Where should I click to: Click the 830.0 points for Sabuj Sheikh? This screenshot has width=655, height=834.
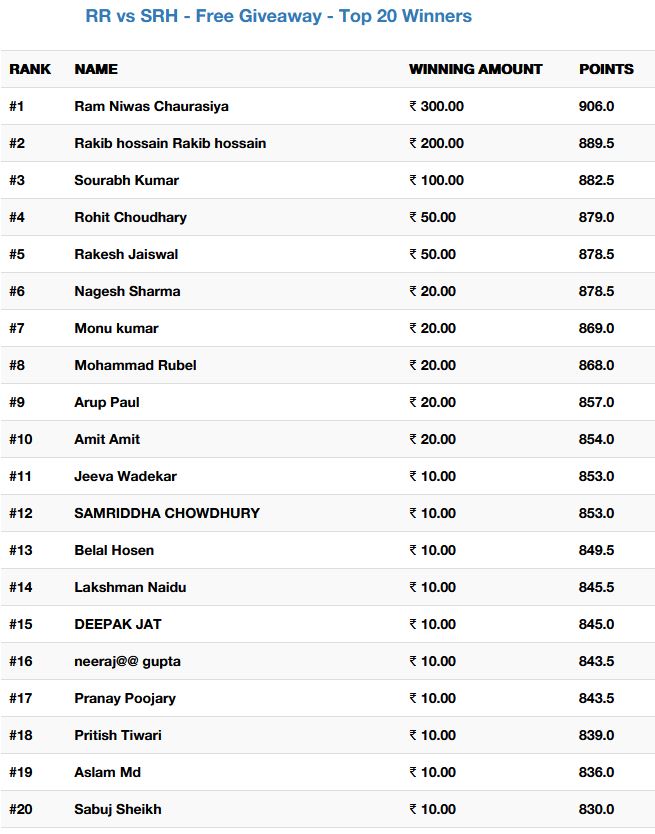point(596,809)
